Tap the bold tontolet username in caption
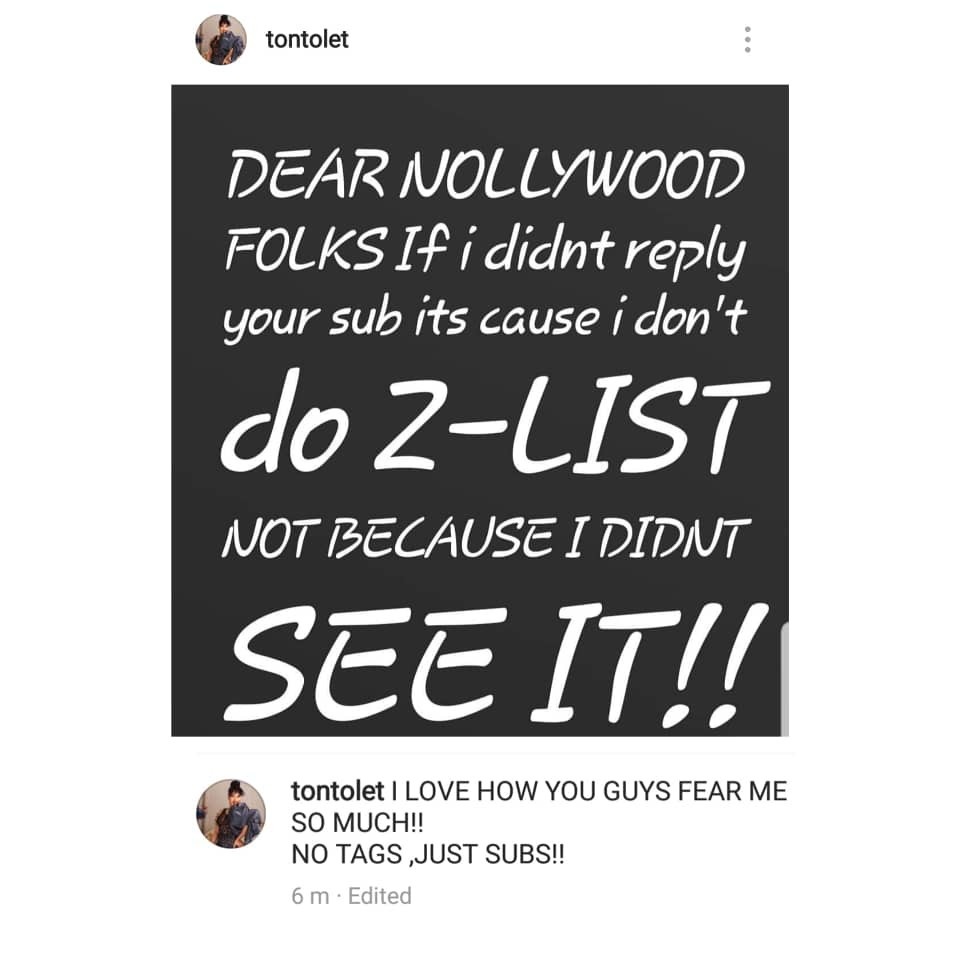Image resolution: width=960 pixels, height=960 pixels. [x=337, y=791]
